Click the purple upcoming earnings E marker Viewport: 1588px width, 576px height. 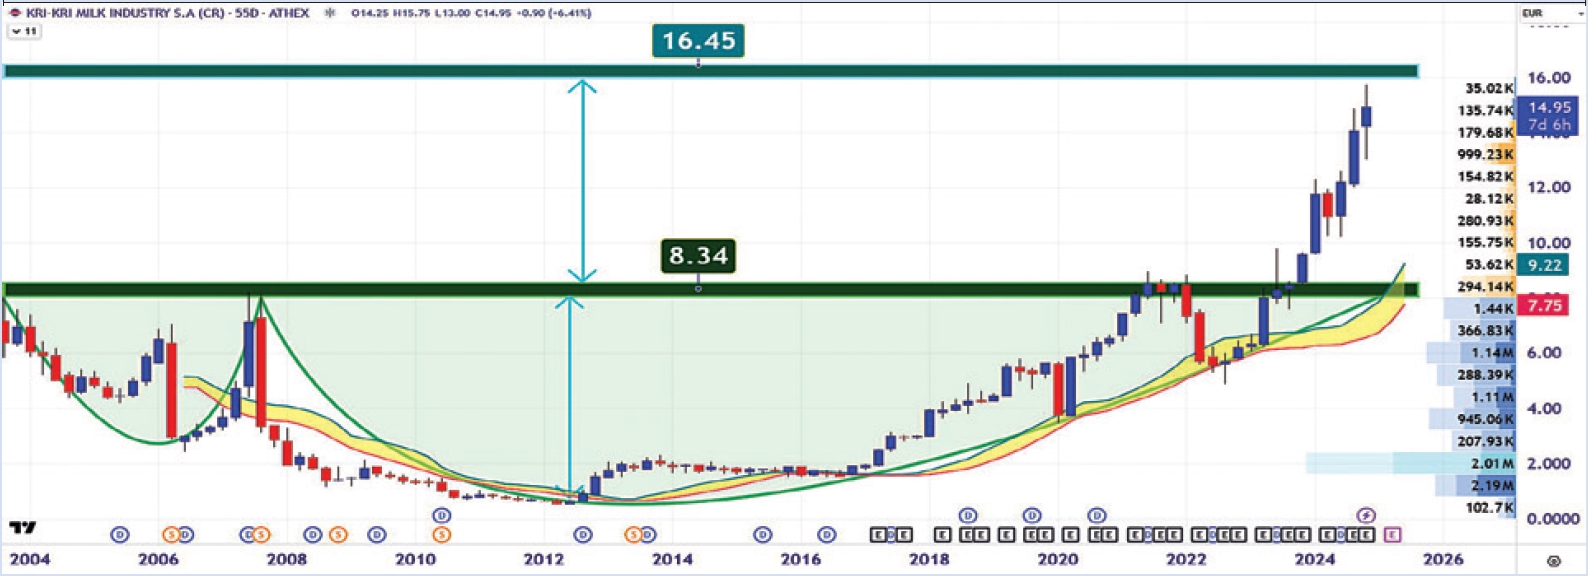(1392, 535)
